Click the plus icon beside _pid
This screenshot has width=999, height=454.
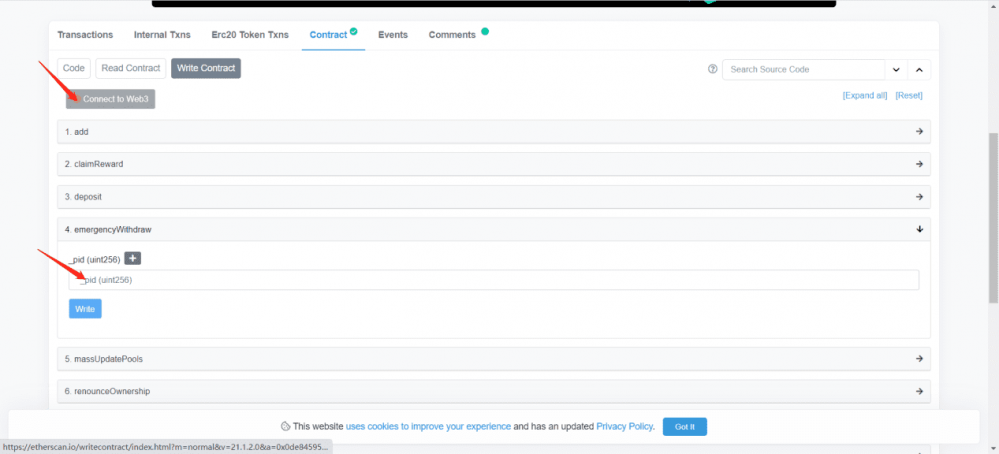click(x=131, y=259)
